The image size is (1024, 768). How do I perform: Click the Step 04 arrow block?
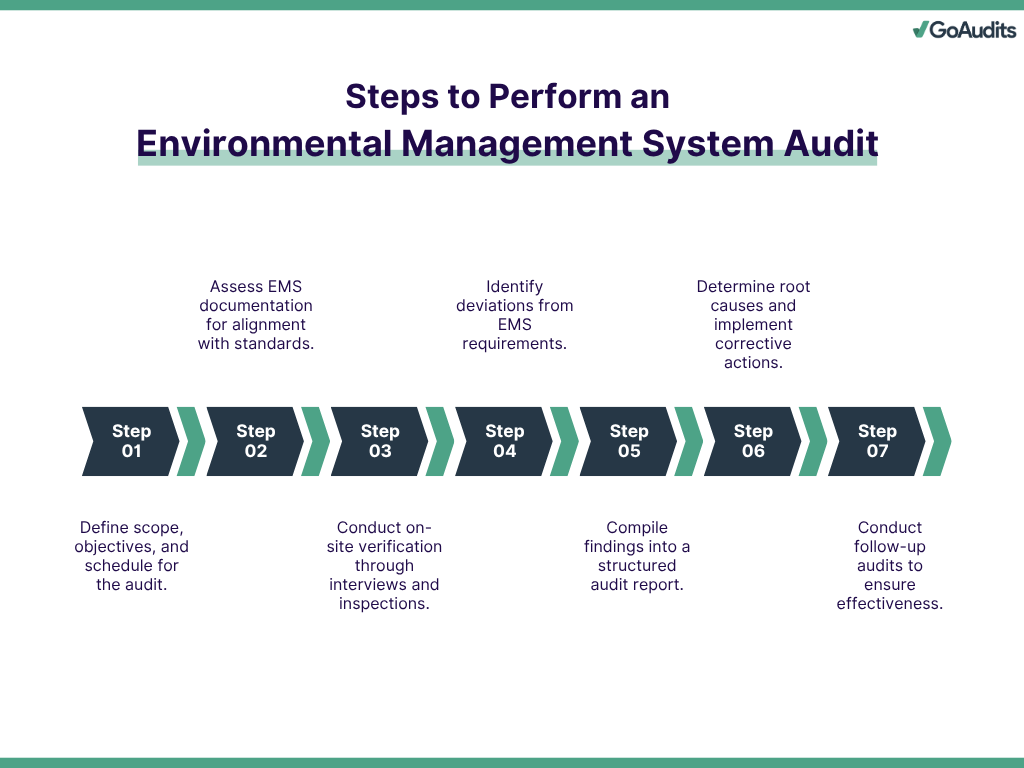point(504,441)
